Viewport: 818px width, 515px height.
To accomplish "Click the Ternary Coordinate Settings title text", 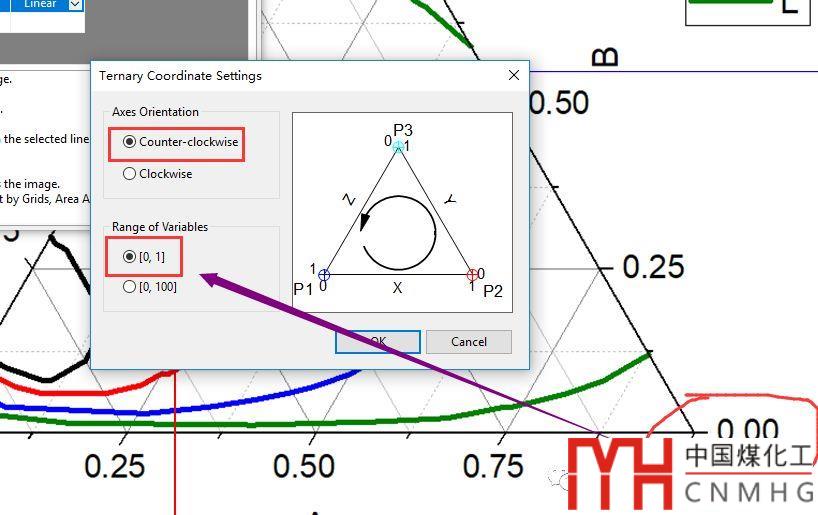I will pyautogui.click(x=181, y=76).
